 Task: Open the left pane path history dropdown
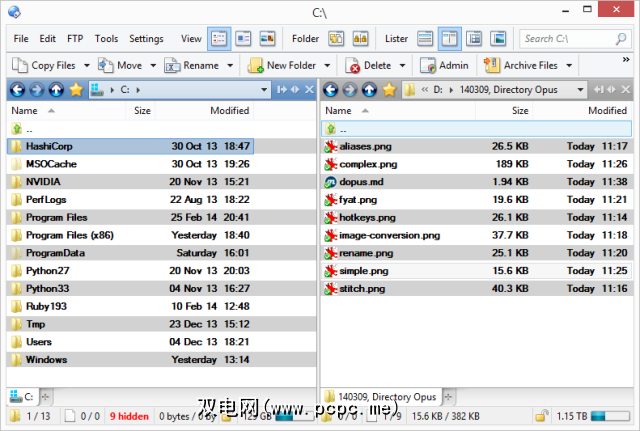[264, 89]
